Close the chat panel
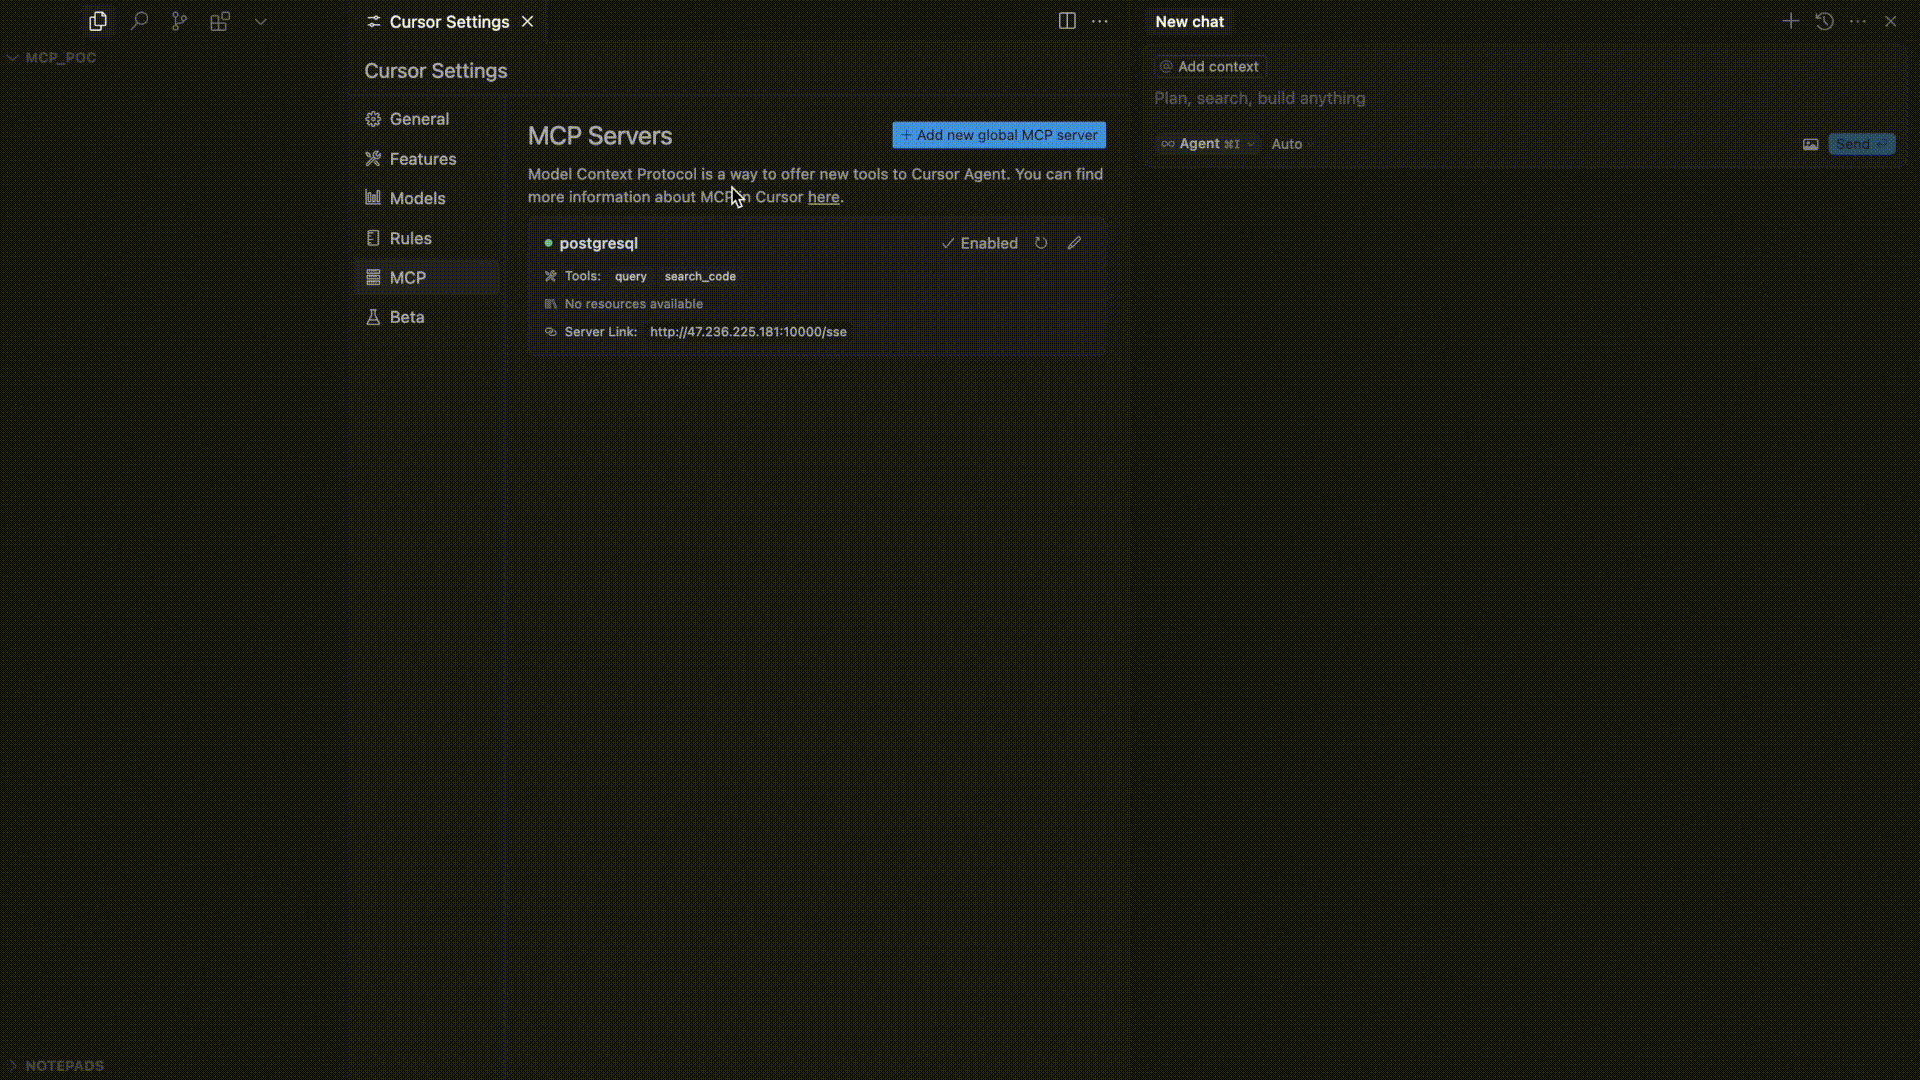The height and width of the screenshot is (1080, 1920). point(1890,21)
